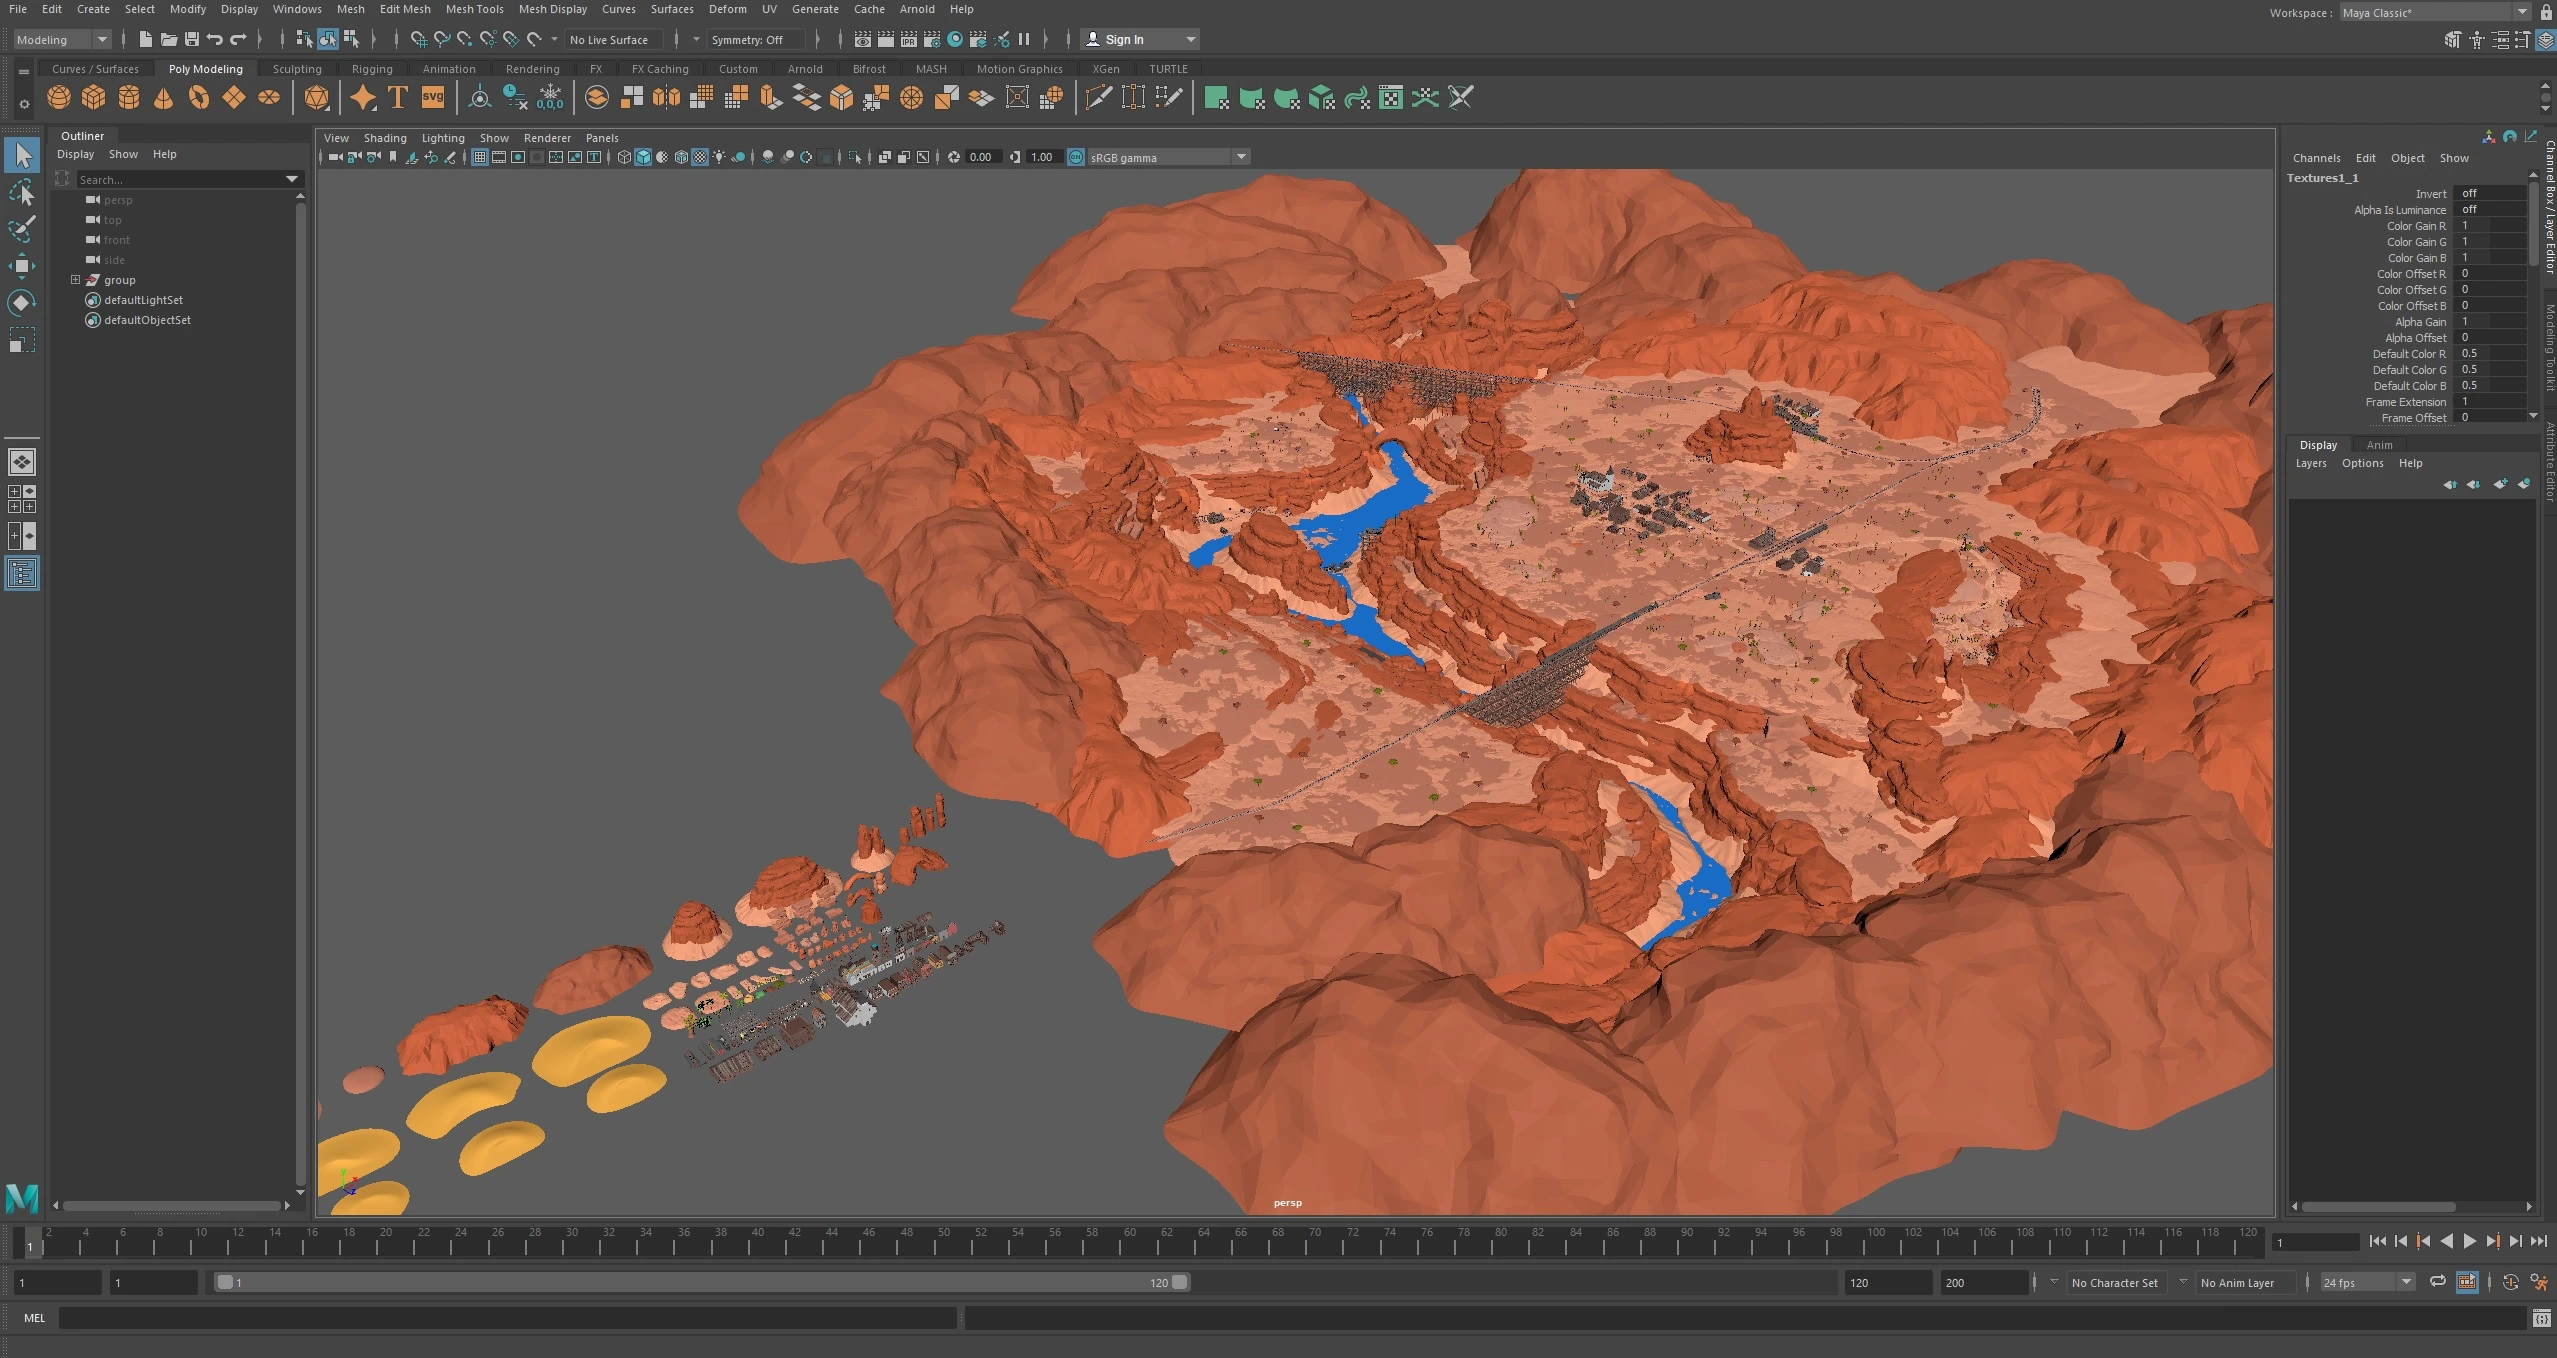Click the polygon type text tool
This screenshot has height=1358, width=2557.
coord(398,97)
